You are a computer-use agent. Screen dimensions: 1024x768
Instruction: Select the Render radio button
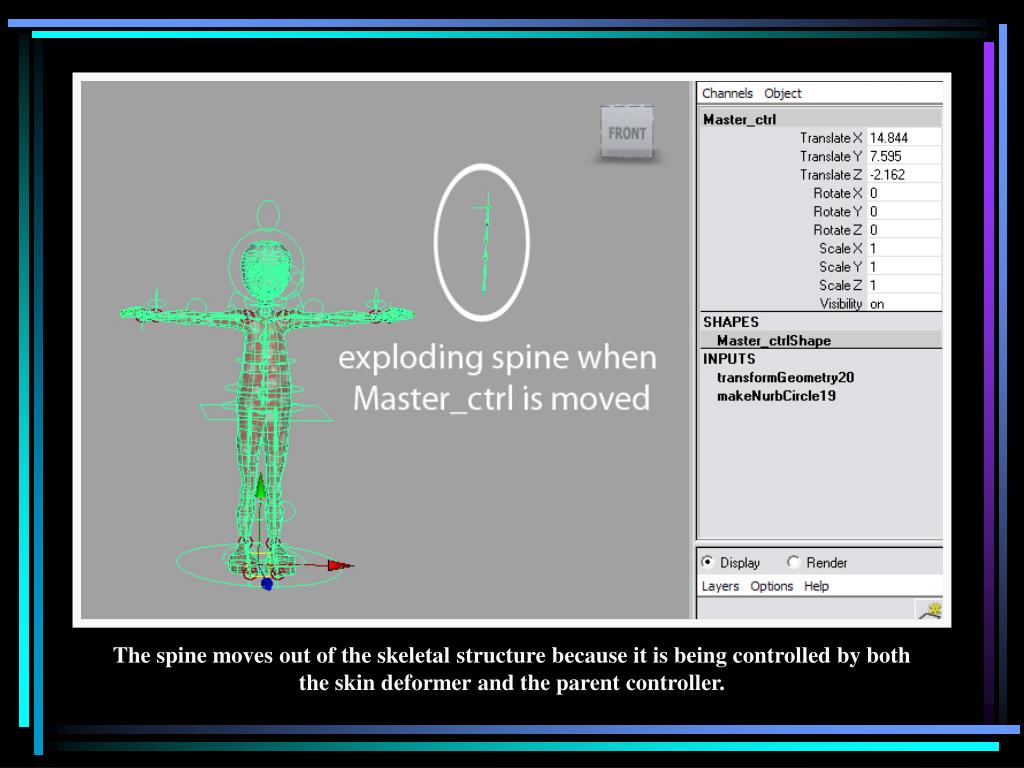click(793, 562)
